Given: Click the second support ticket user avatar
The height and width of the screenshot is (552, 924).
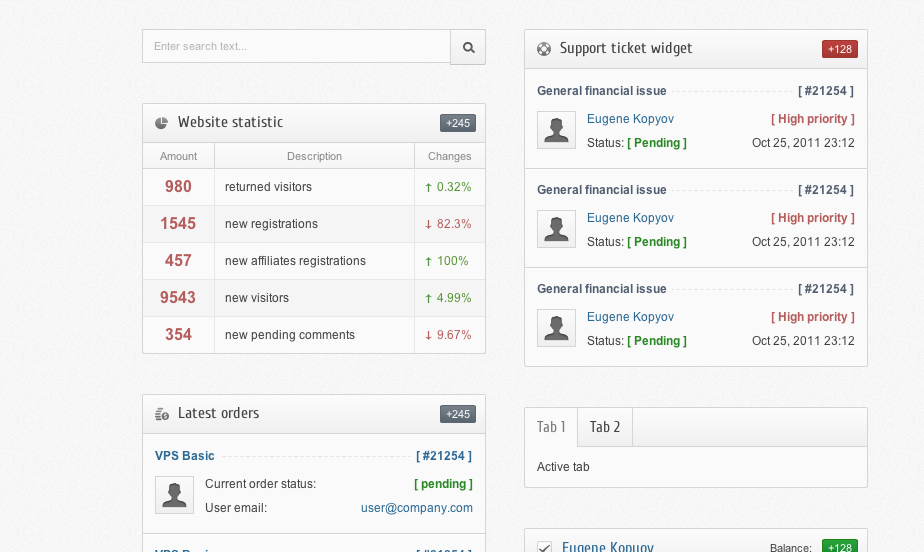Looking at the screenshot, I should [x=556, y=229].
